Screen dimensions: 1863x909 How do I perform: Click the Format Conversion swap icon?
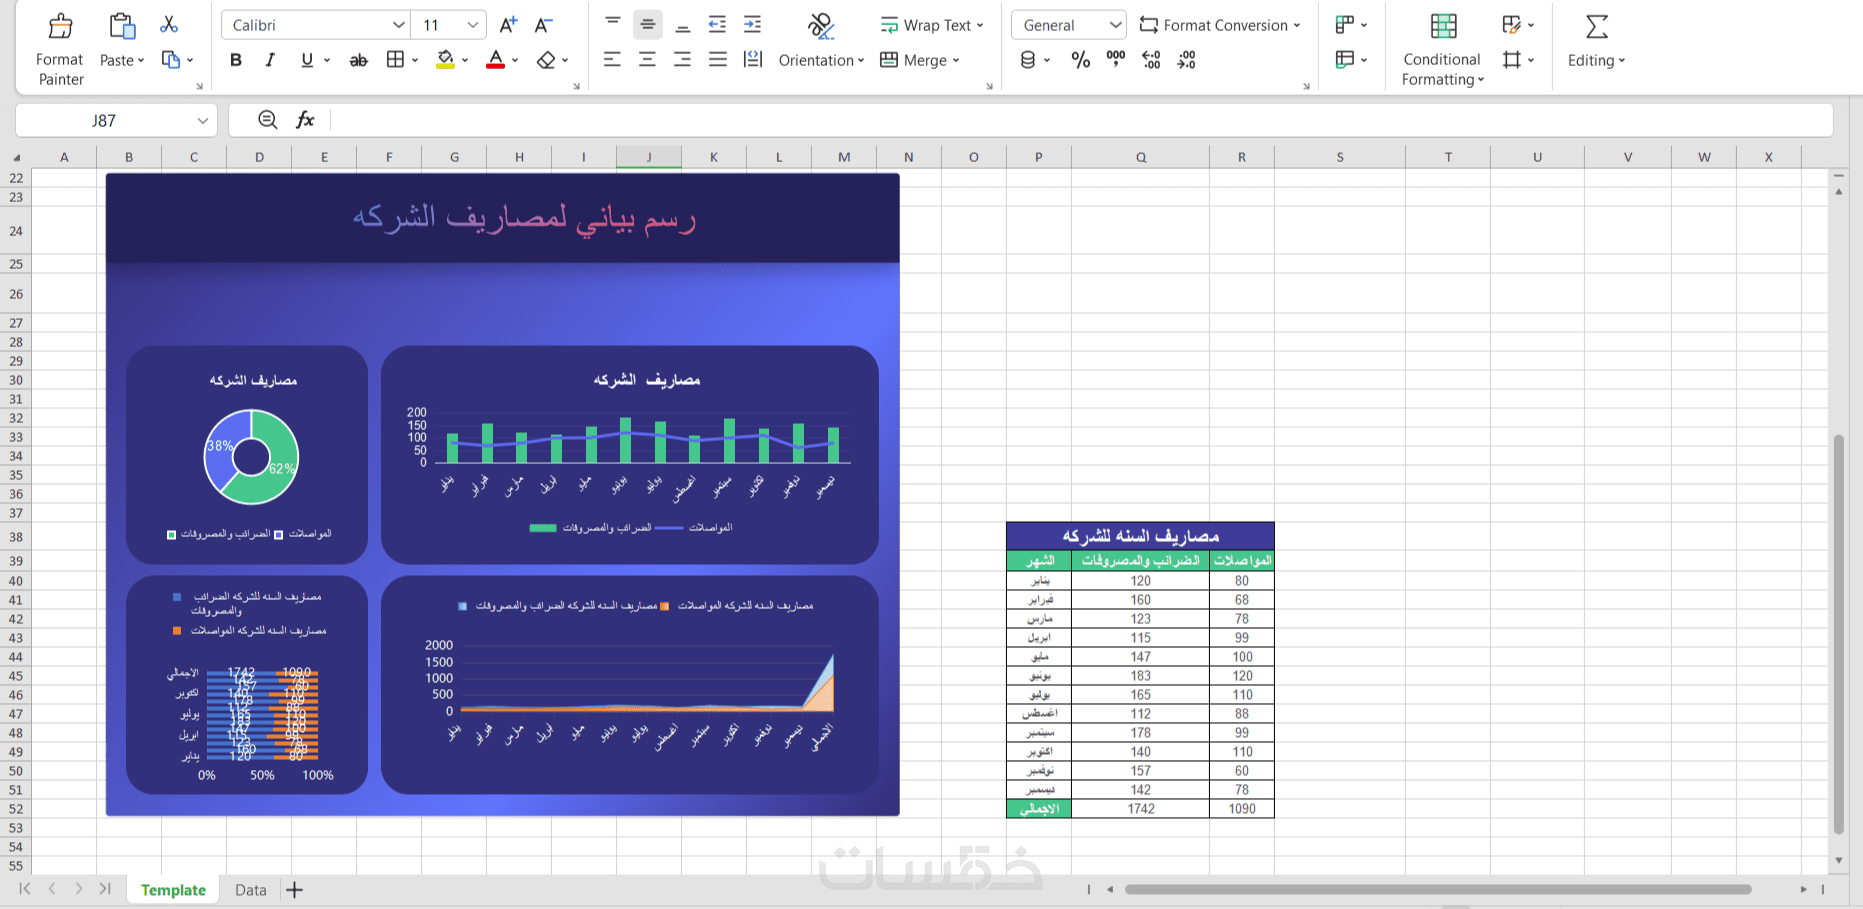coord(1149,25)
